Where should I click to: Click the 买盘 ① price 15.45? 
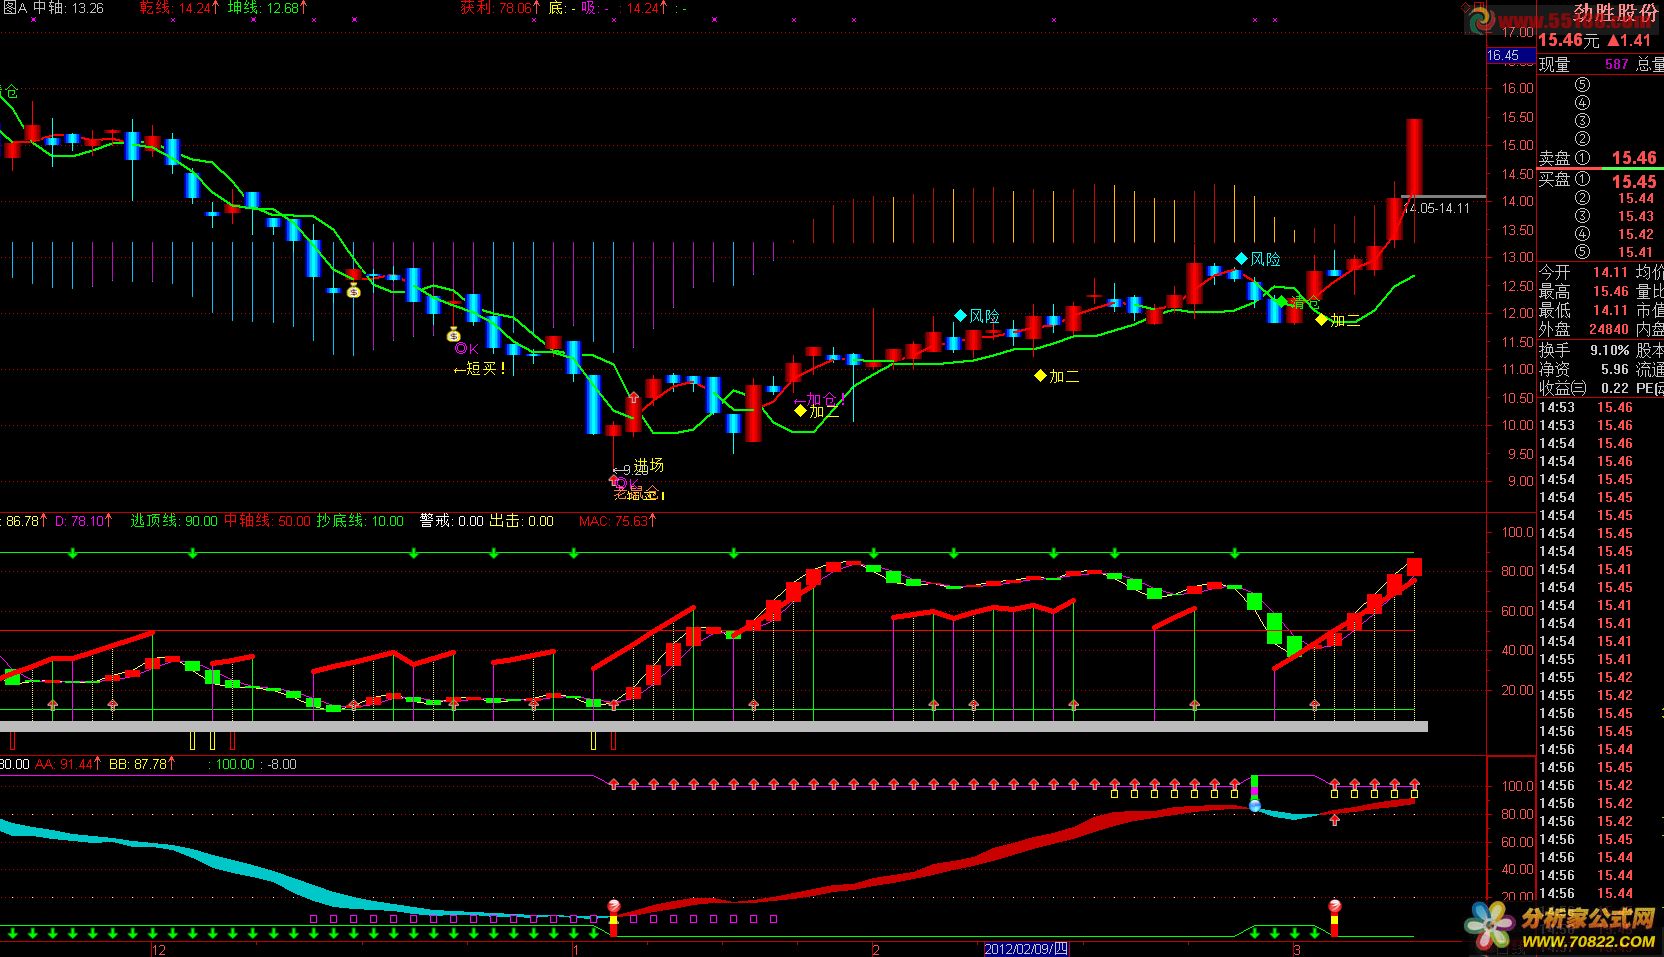1633,181
